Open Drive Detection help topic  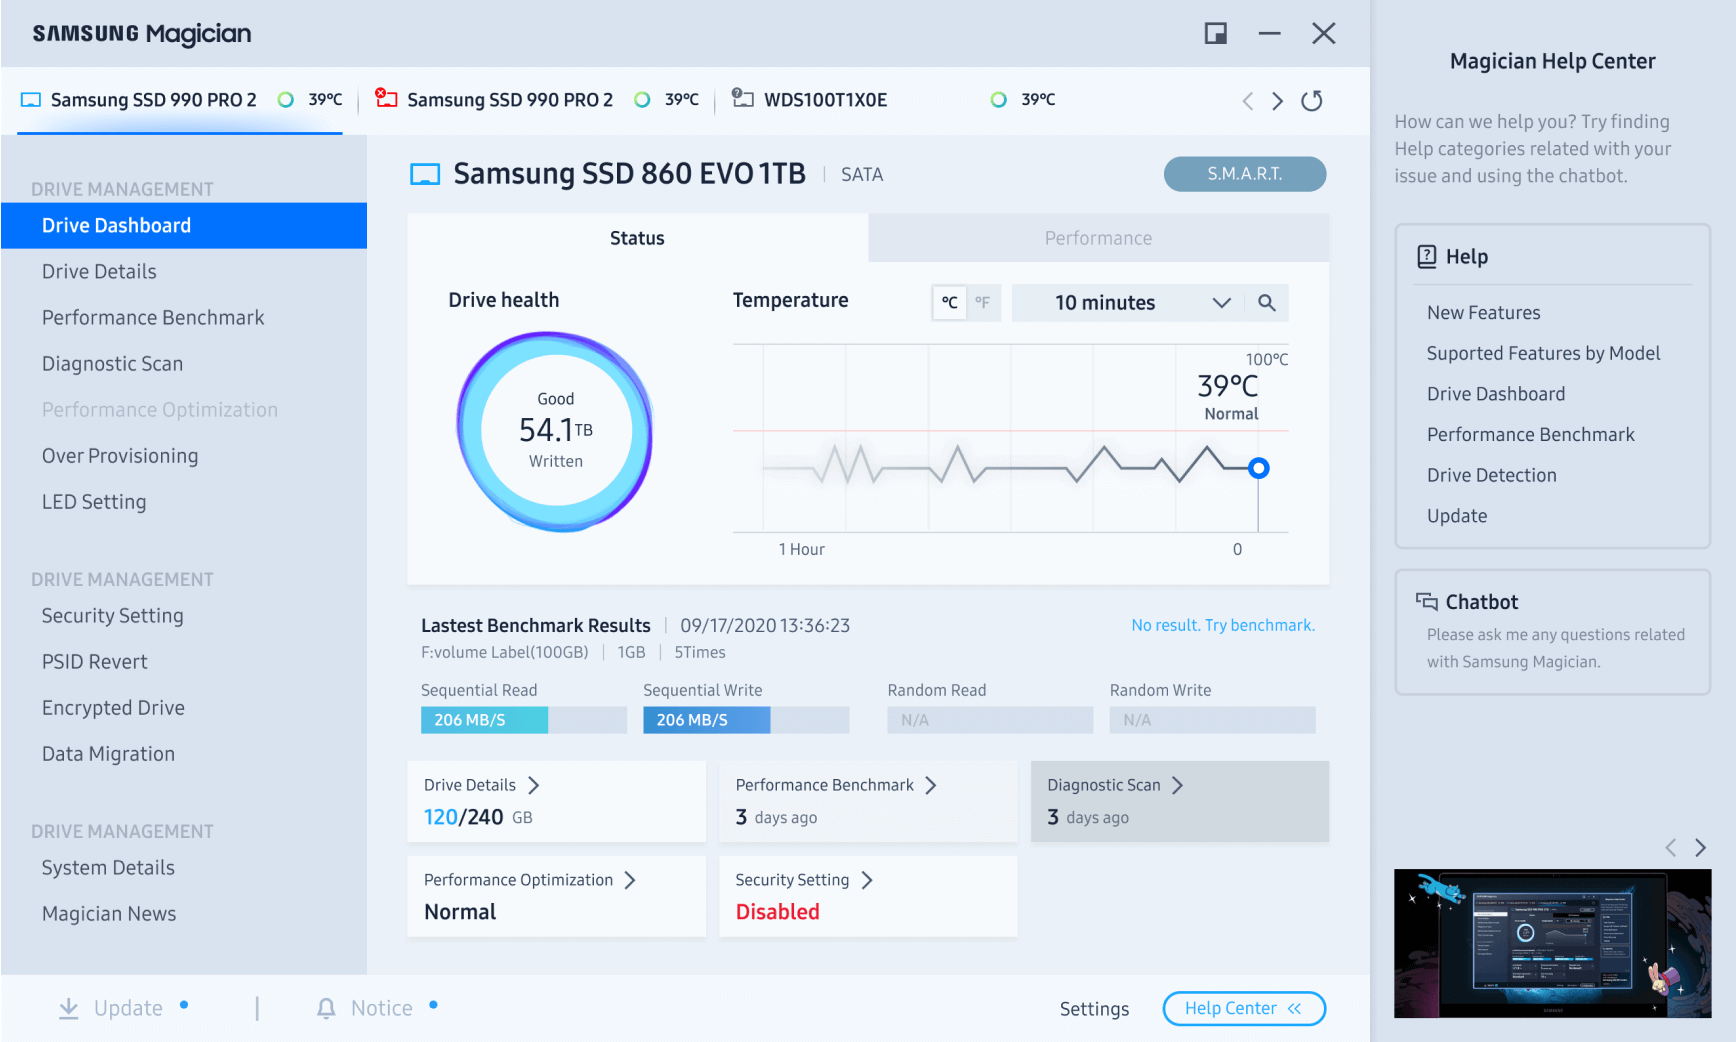tap(1492, 476)
